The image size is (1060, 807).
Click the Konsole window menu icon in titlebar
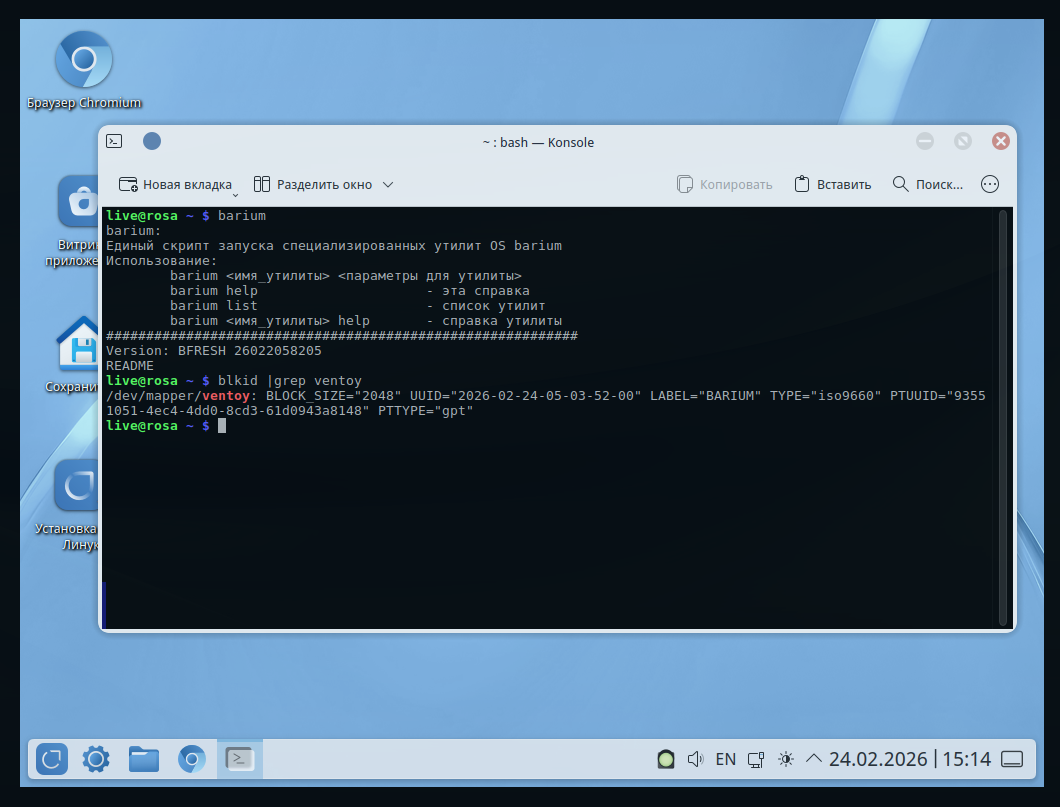pyautogui.click(x=115, y=142)
